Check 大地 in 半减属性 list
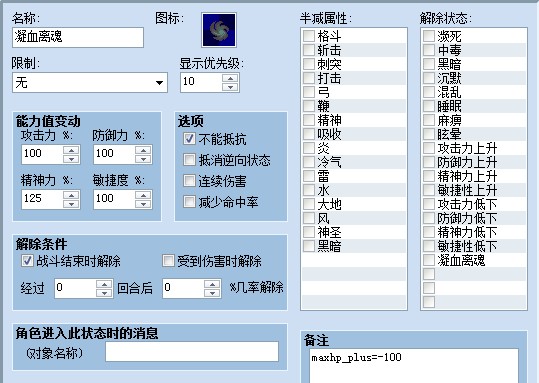The width and height of the screenshot is (539, 383). [x=309, y=204]
